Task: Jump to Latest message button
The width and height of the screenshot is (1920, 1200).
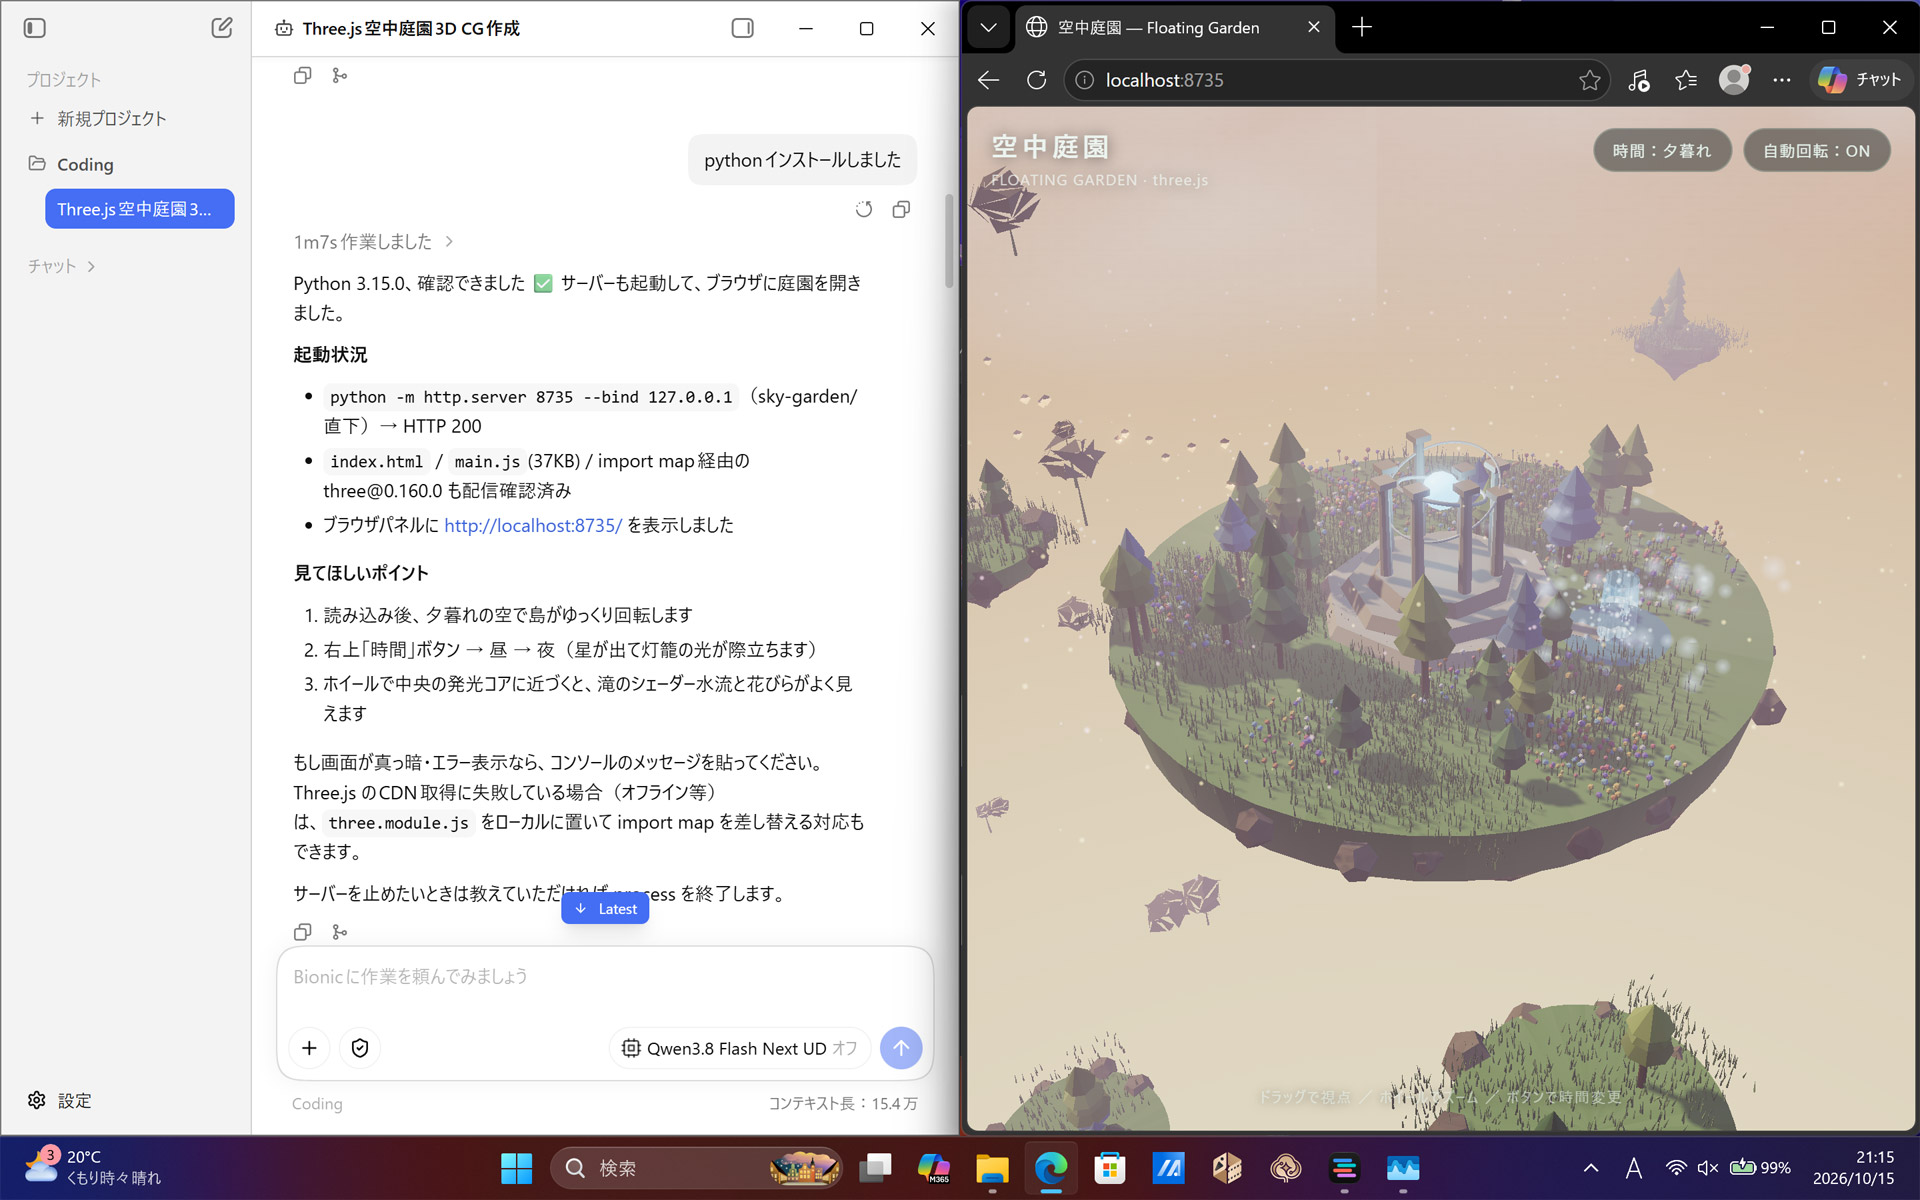Action: tap(605, 908)
